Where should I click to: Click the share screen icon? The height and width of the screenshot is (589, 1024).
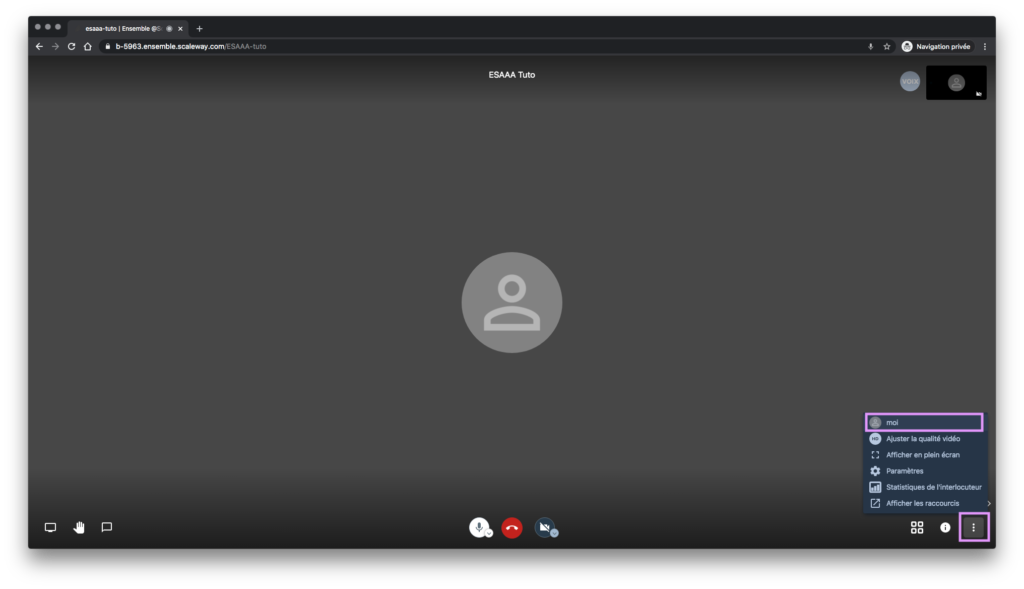tap(50, 527)
